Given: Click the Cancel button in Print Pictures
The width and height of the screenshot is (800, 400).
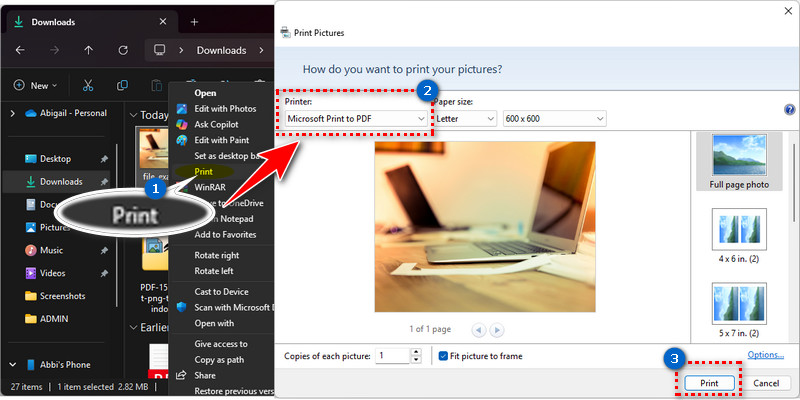Looking at the screenshot, I should pyautogui.click(x=766, y=383).
